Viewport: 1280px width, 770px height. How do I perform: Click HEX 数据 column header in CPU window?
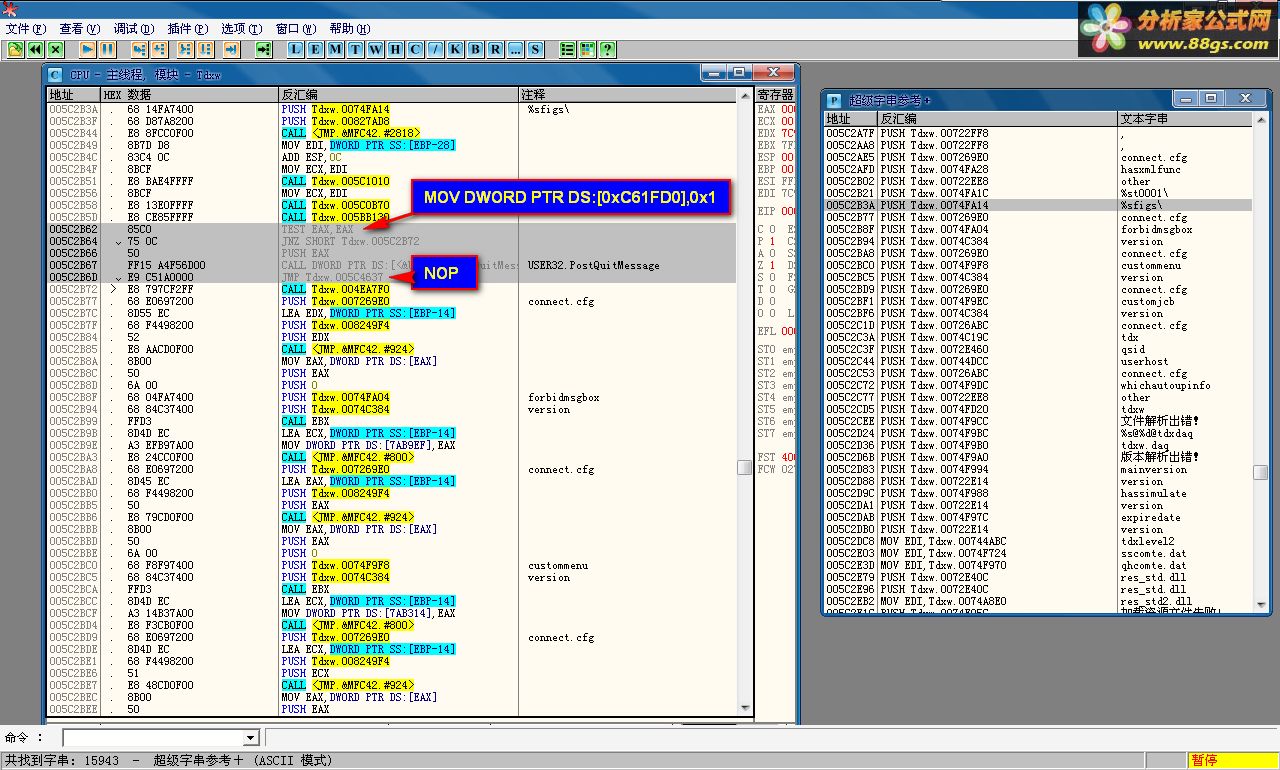(x=189, y=94)
